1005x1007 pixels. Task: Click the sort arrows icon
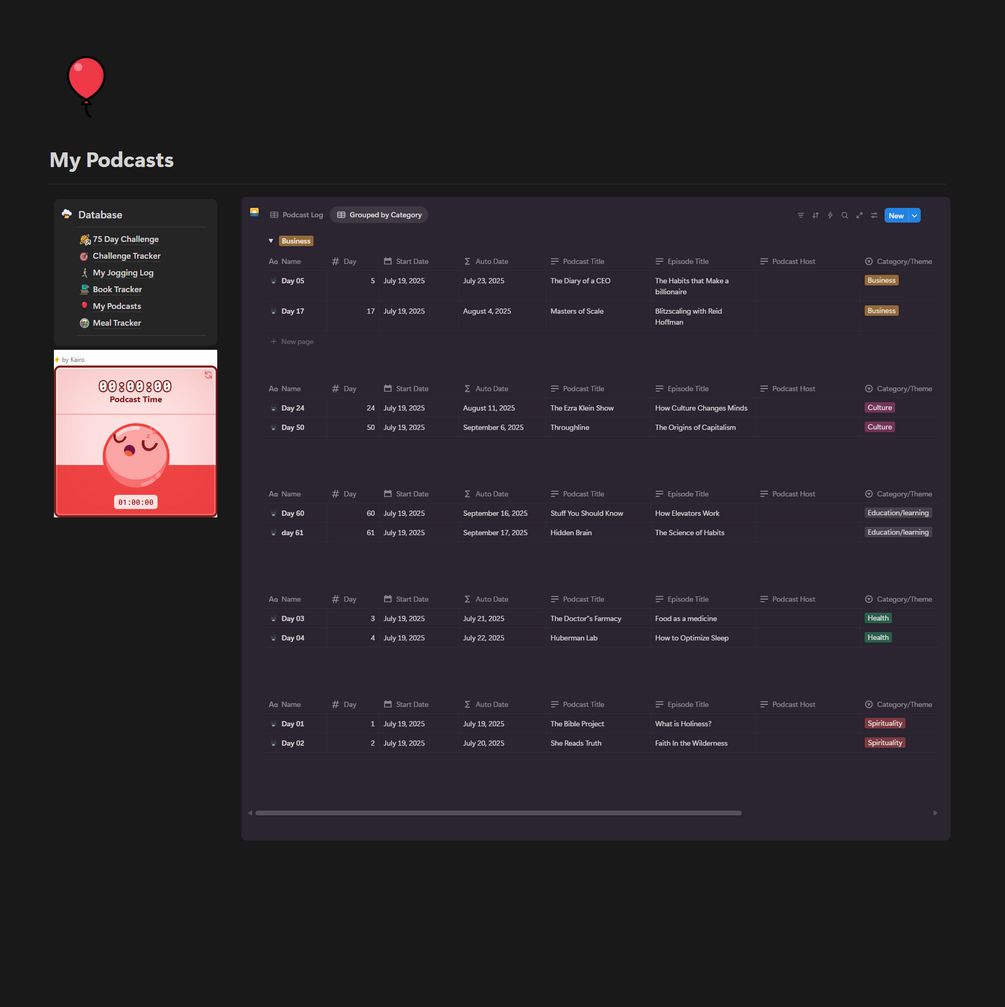(x=815, y=216)
